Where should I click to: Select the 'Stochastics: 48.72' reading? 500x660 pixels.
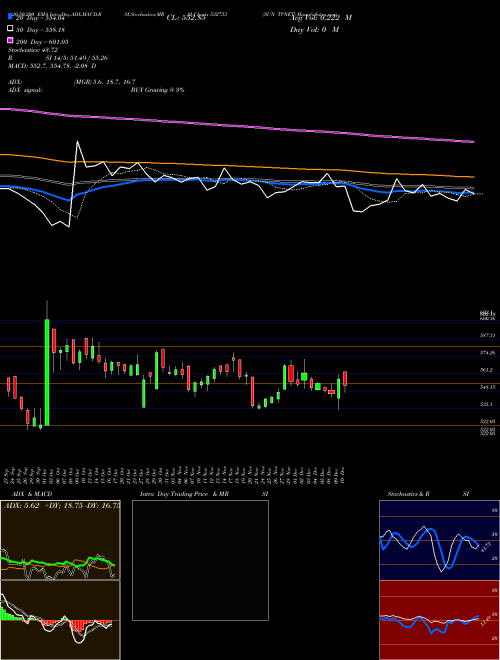click(x=33, y=50)
